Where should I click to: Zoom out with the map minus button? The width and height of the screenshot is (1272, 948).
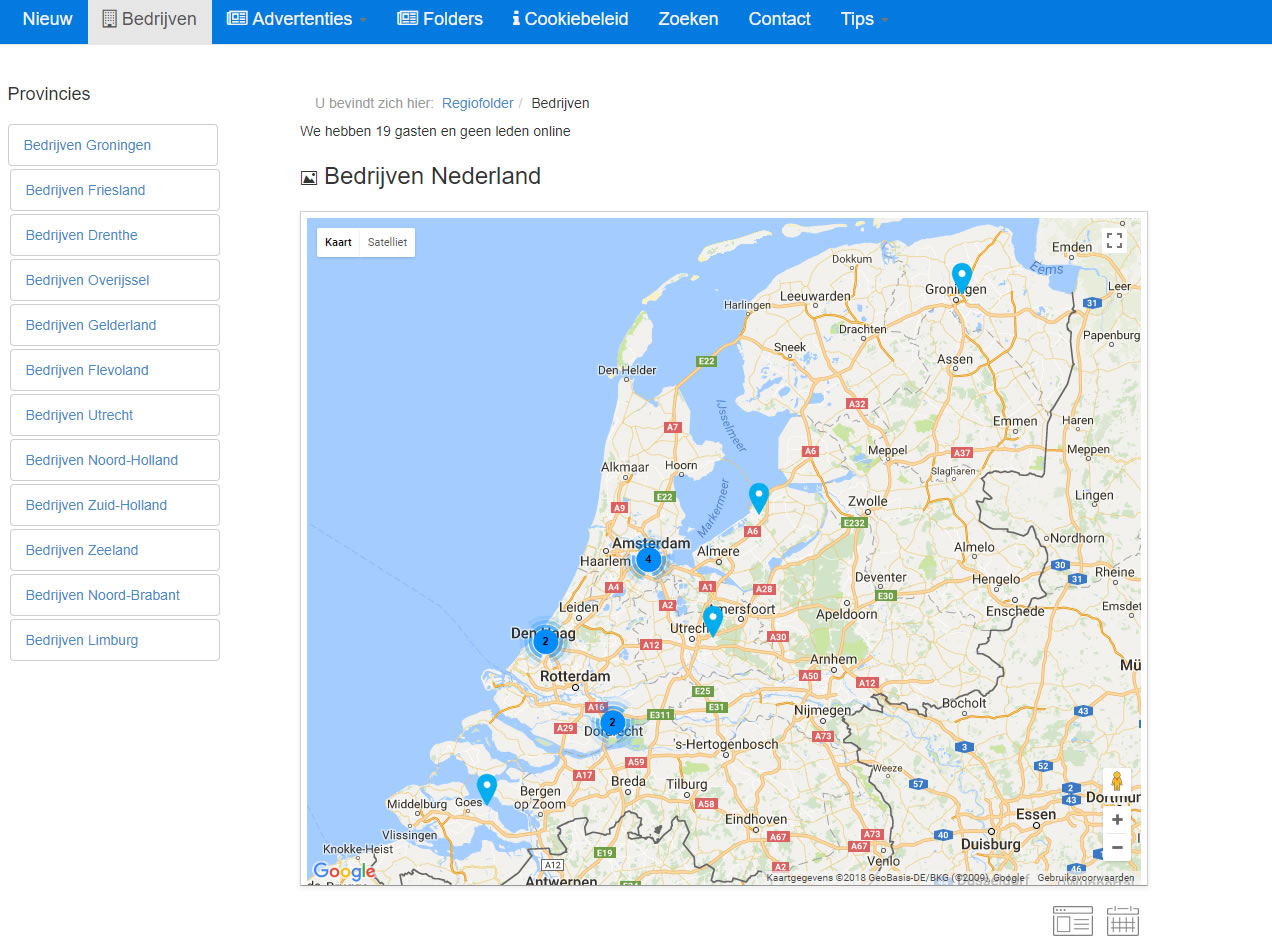point(1117,848)
